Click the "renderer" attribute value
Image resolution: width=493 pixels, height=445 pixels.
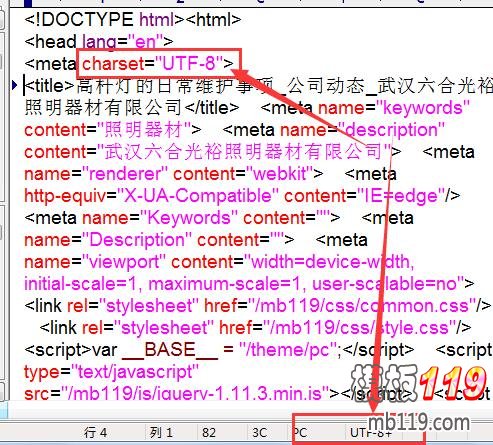click(124, 174)
